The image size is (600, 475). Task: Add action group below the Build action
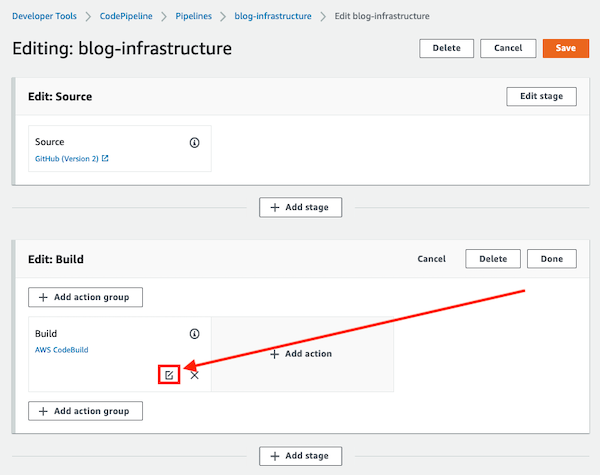[x=85, y=411]
